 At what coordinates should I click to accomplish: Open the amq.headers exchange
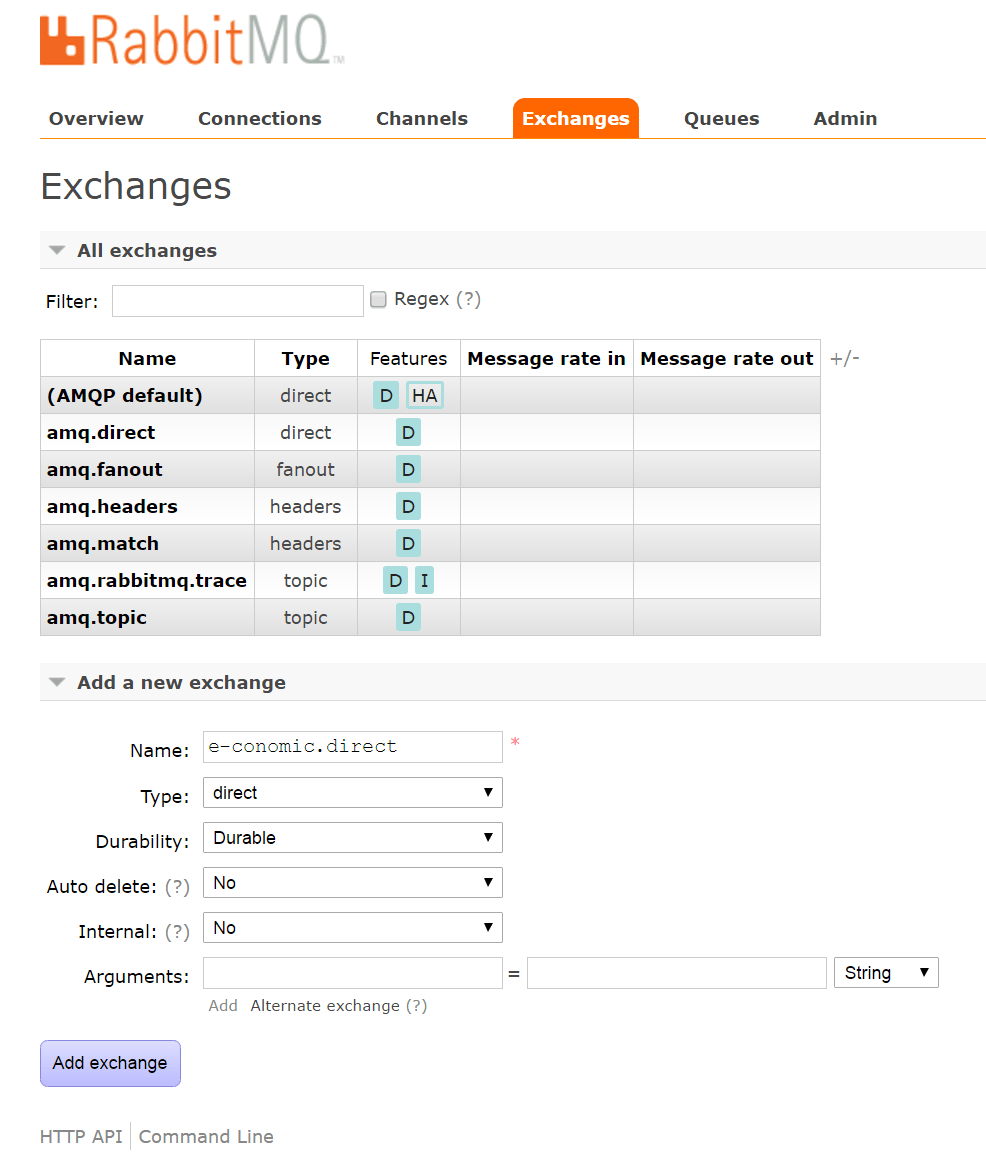[x=112, y=507]
